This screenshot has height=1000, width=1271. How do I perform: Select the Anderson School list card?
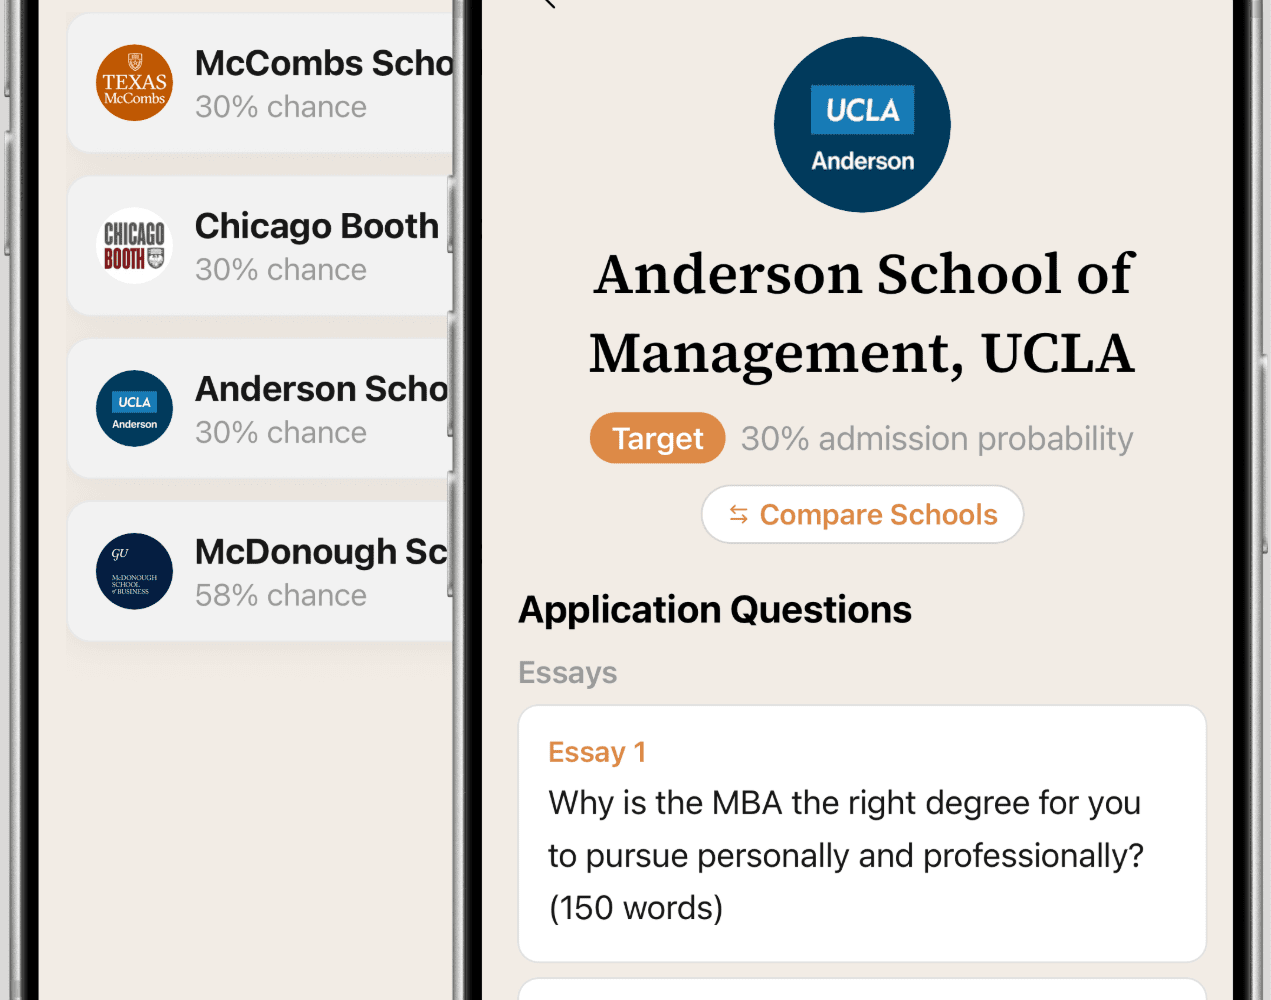[261, 409]
